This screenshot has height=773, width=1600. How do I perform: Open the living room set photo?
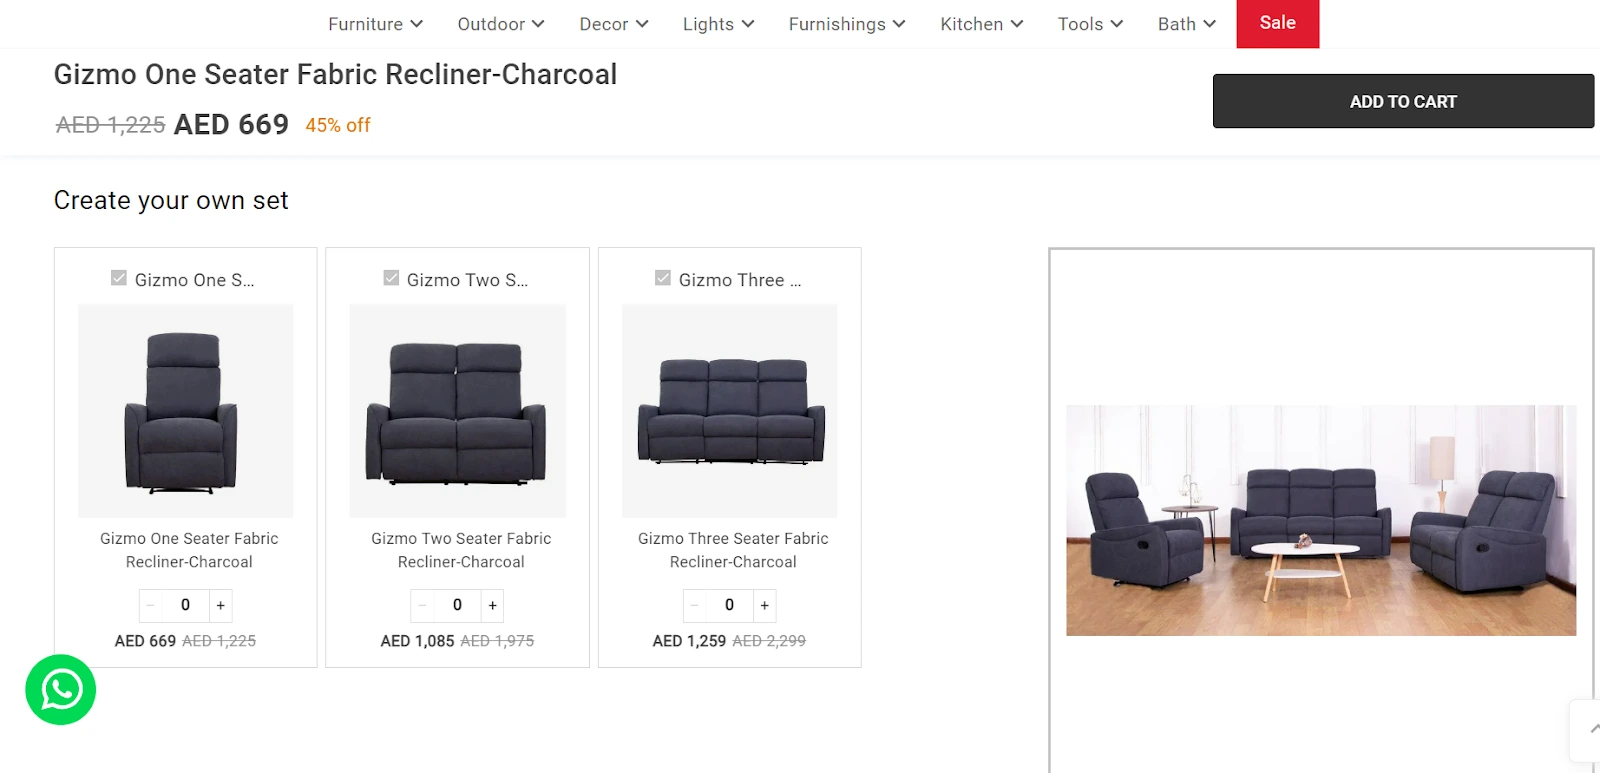pos(1321,520)
